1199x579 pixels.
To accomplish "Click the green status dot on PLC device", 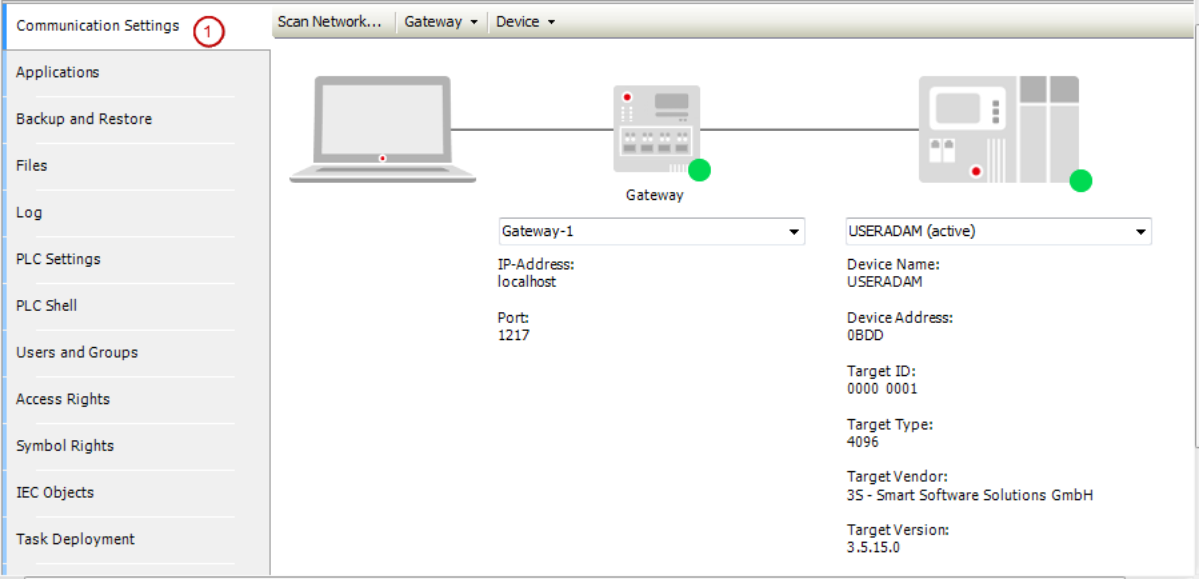I will (1080, 181).
